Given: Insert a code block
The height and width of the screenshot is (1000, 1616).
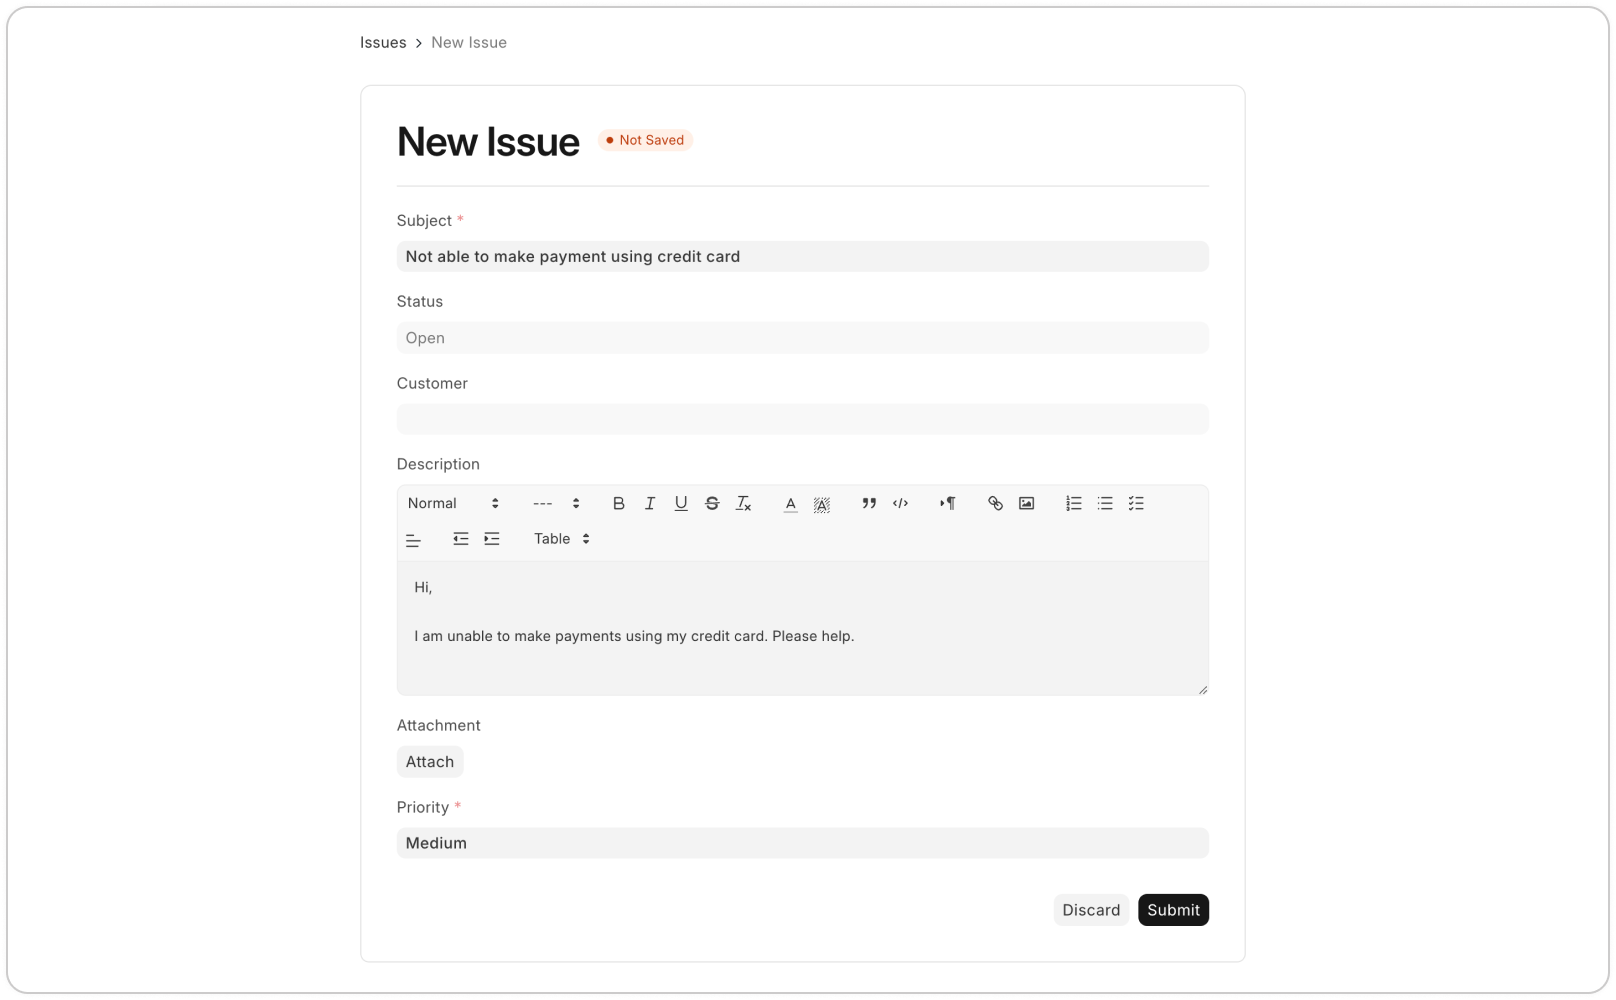Looking at the screenshot, I should click(900, 503).
